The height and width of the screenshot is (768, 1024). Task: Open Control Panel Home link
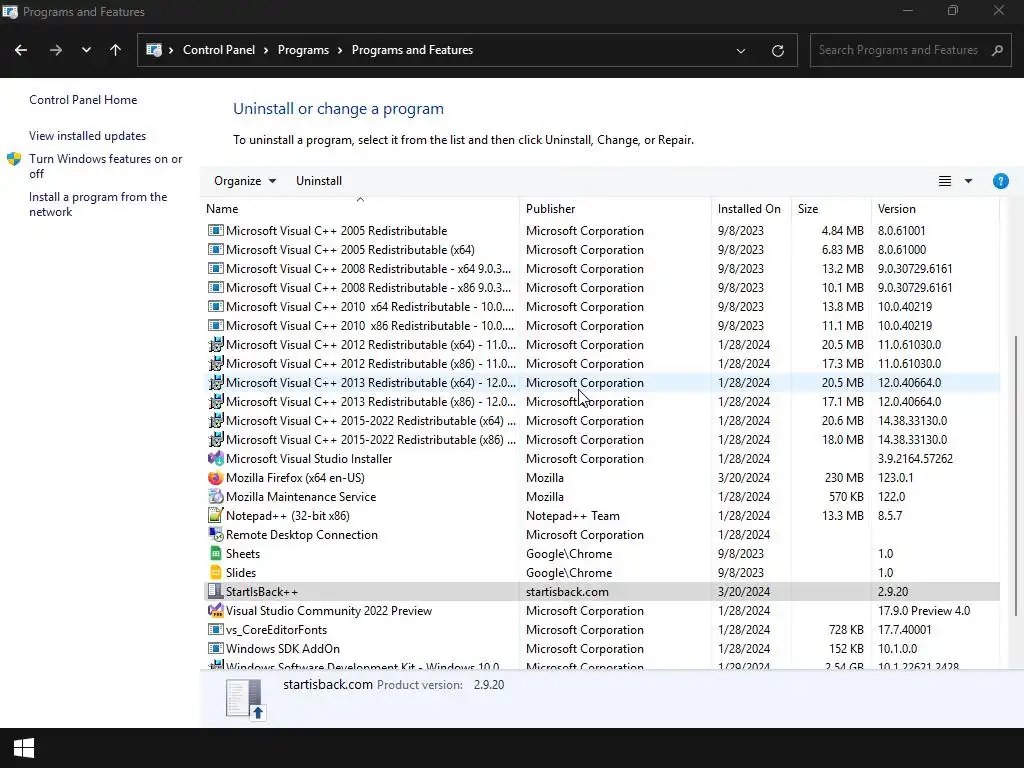[x=83, y=100]
